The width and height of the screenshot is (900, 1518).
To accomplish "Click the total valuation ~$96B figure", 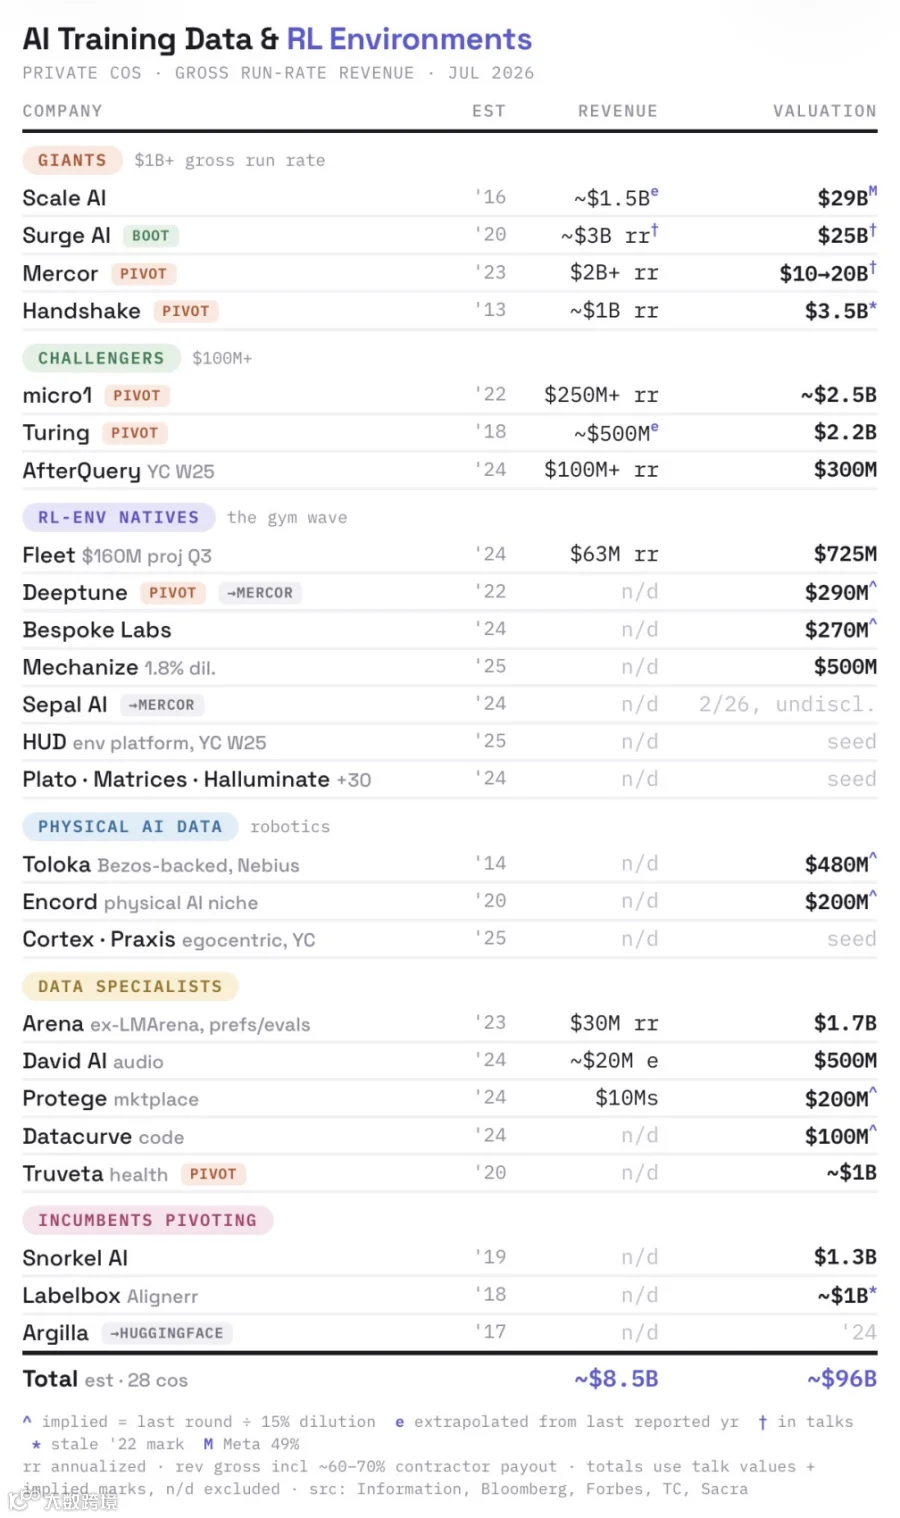I will coord(842,1379).
